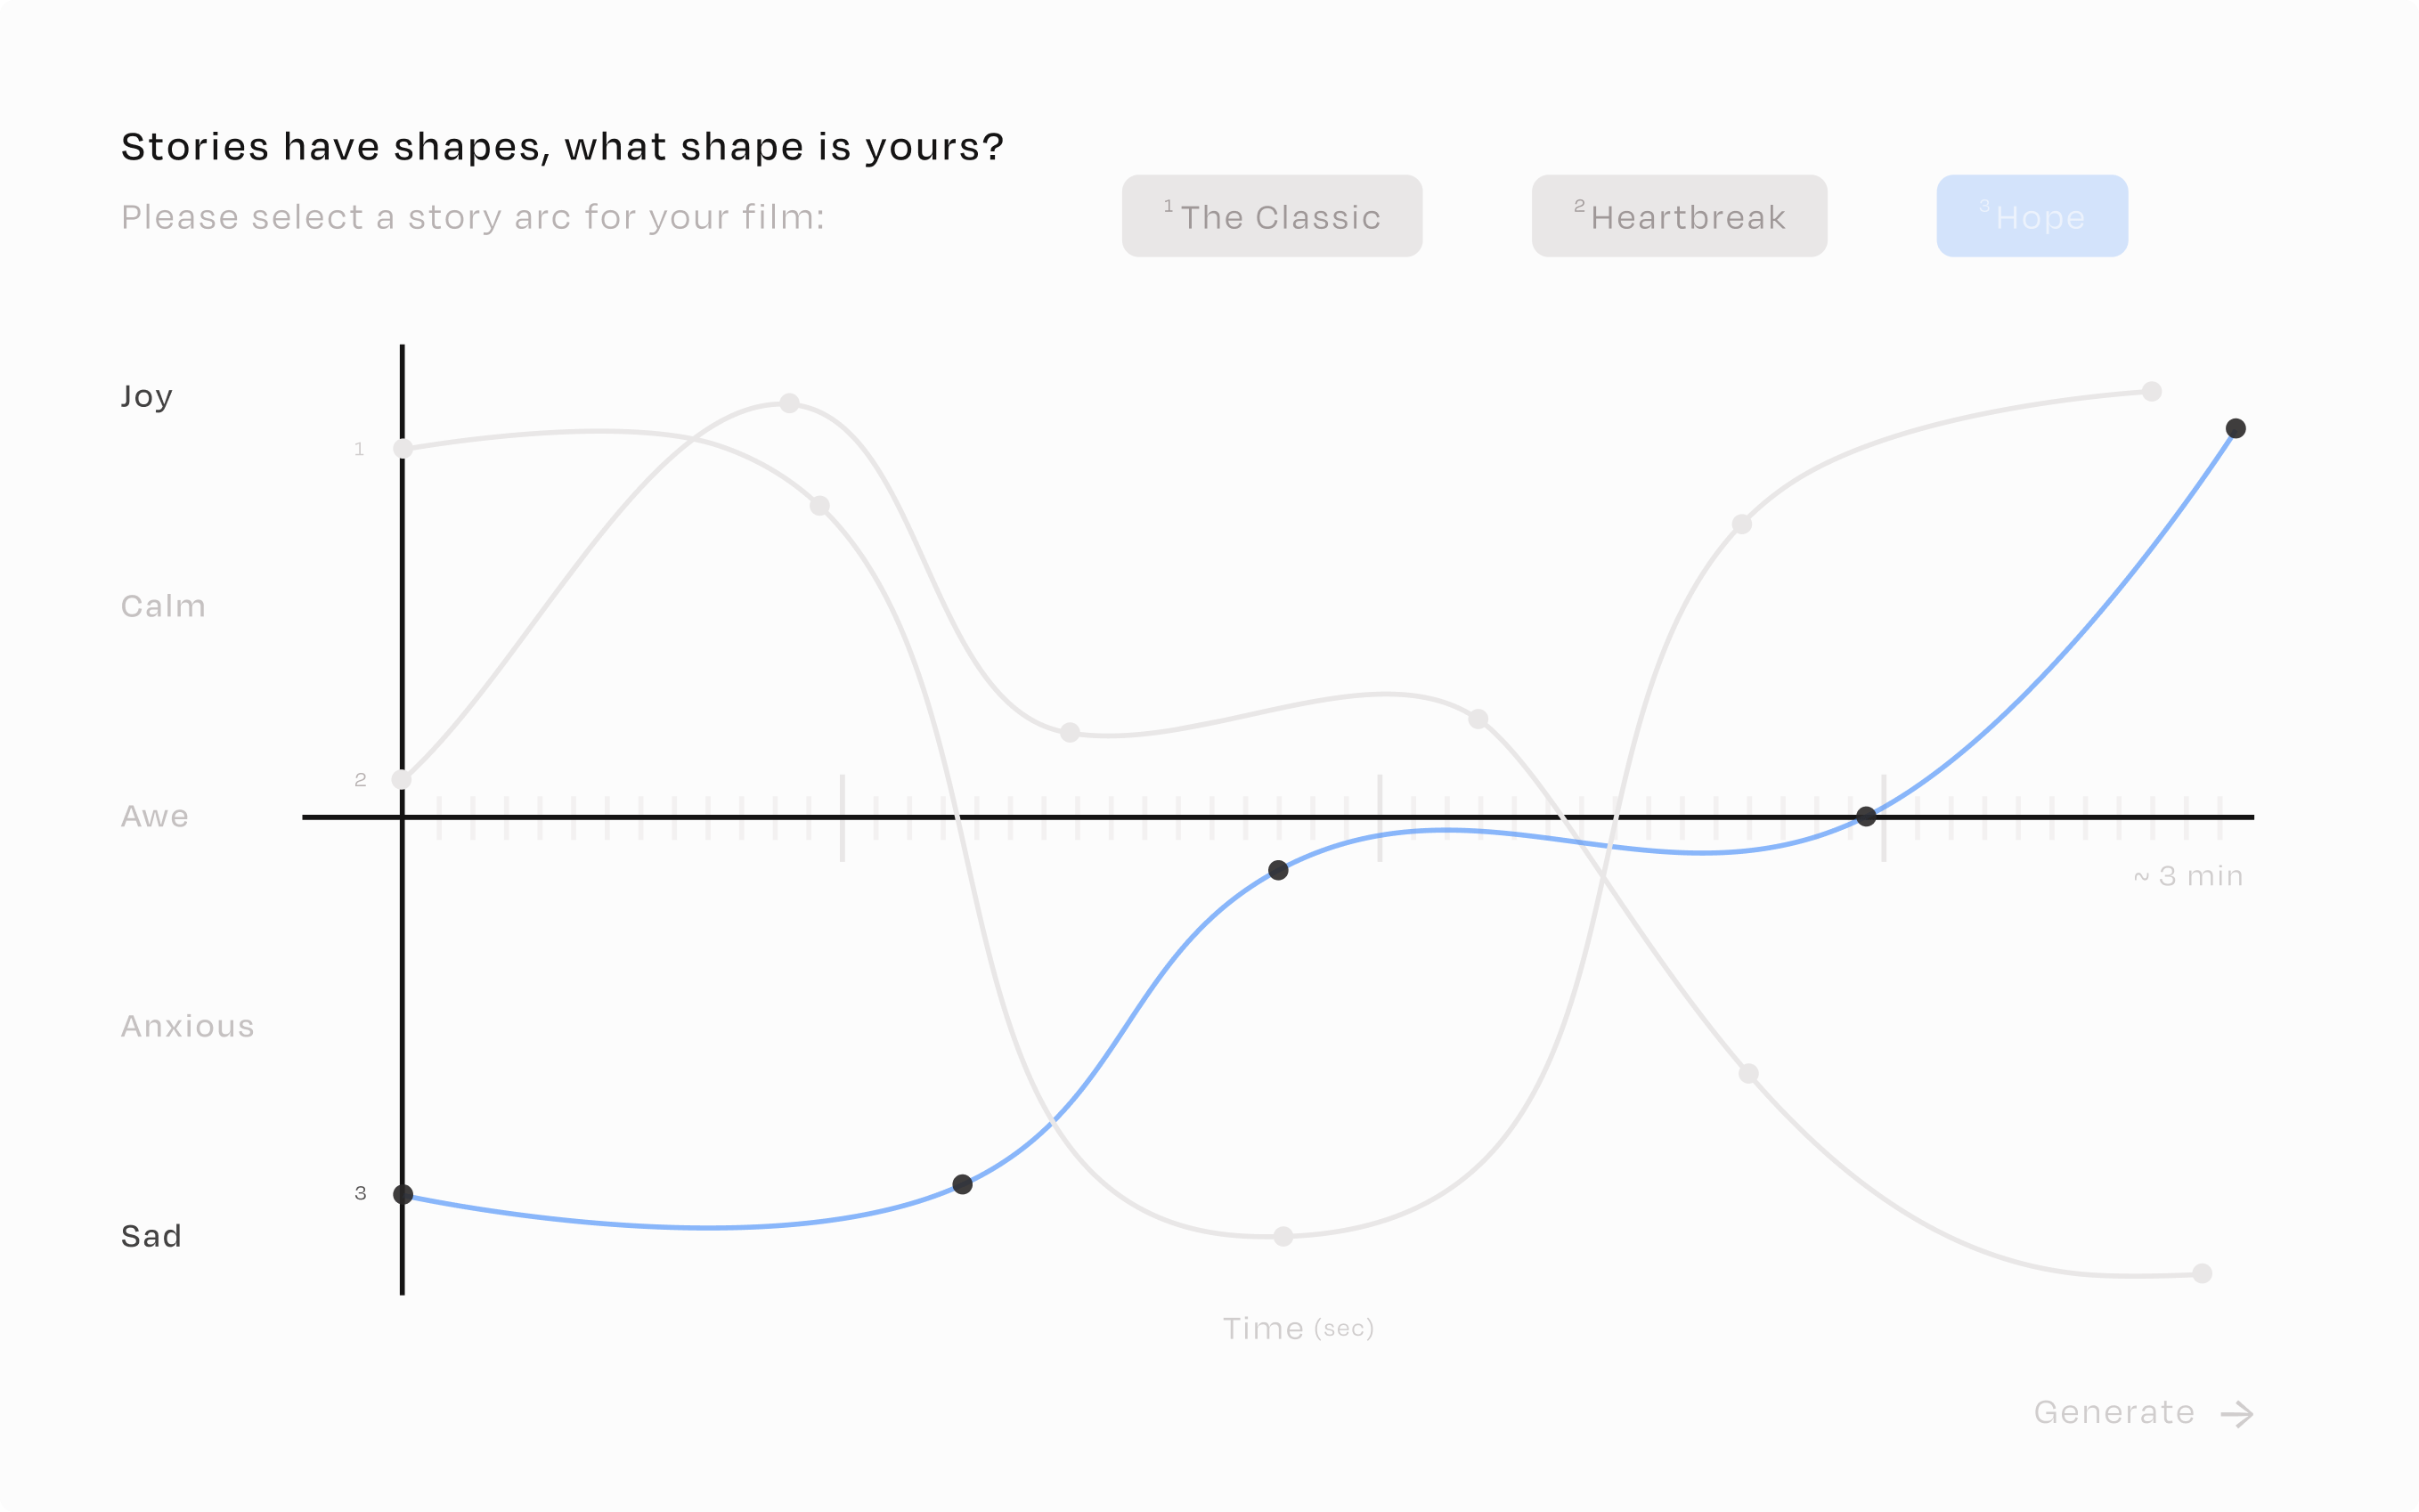2419x1512 pixels.
Task: Click the topmost grey curve peak point at left
Action: click(789, 403)
